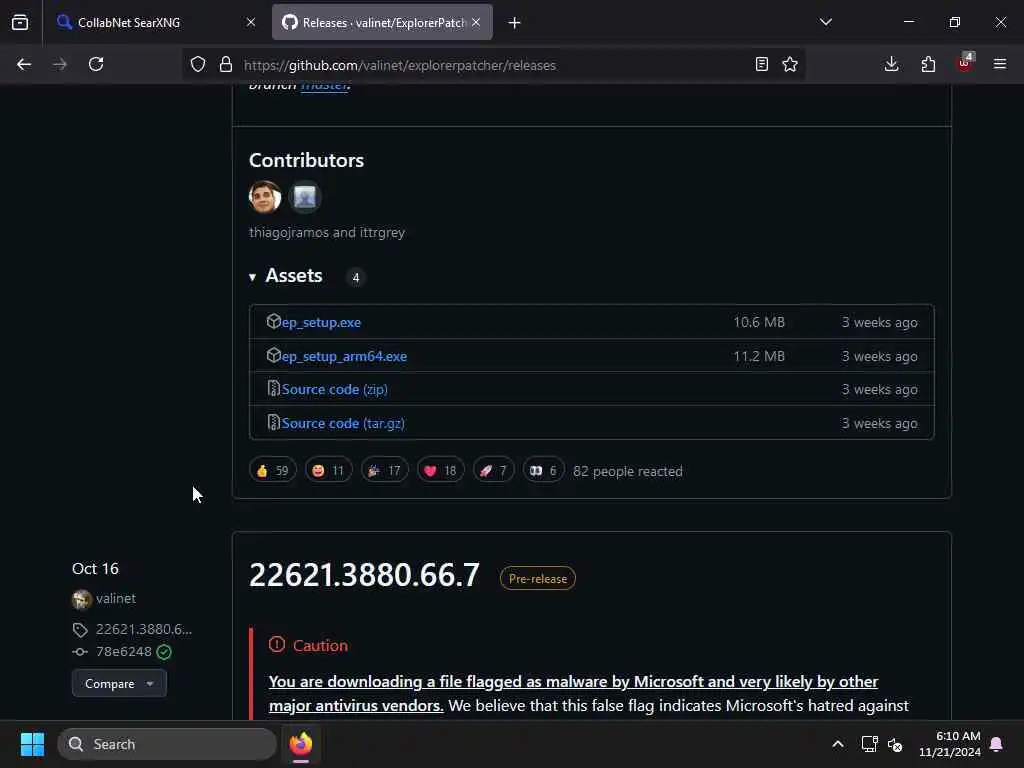This screenshot has width=1024, height=768.
Task: Open the uBlock Origin extension icon
Action: [x=965, y=63]
